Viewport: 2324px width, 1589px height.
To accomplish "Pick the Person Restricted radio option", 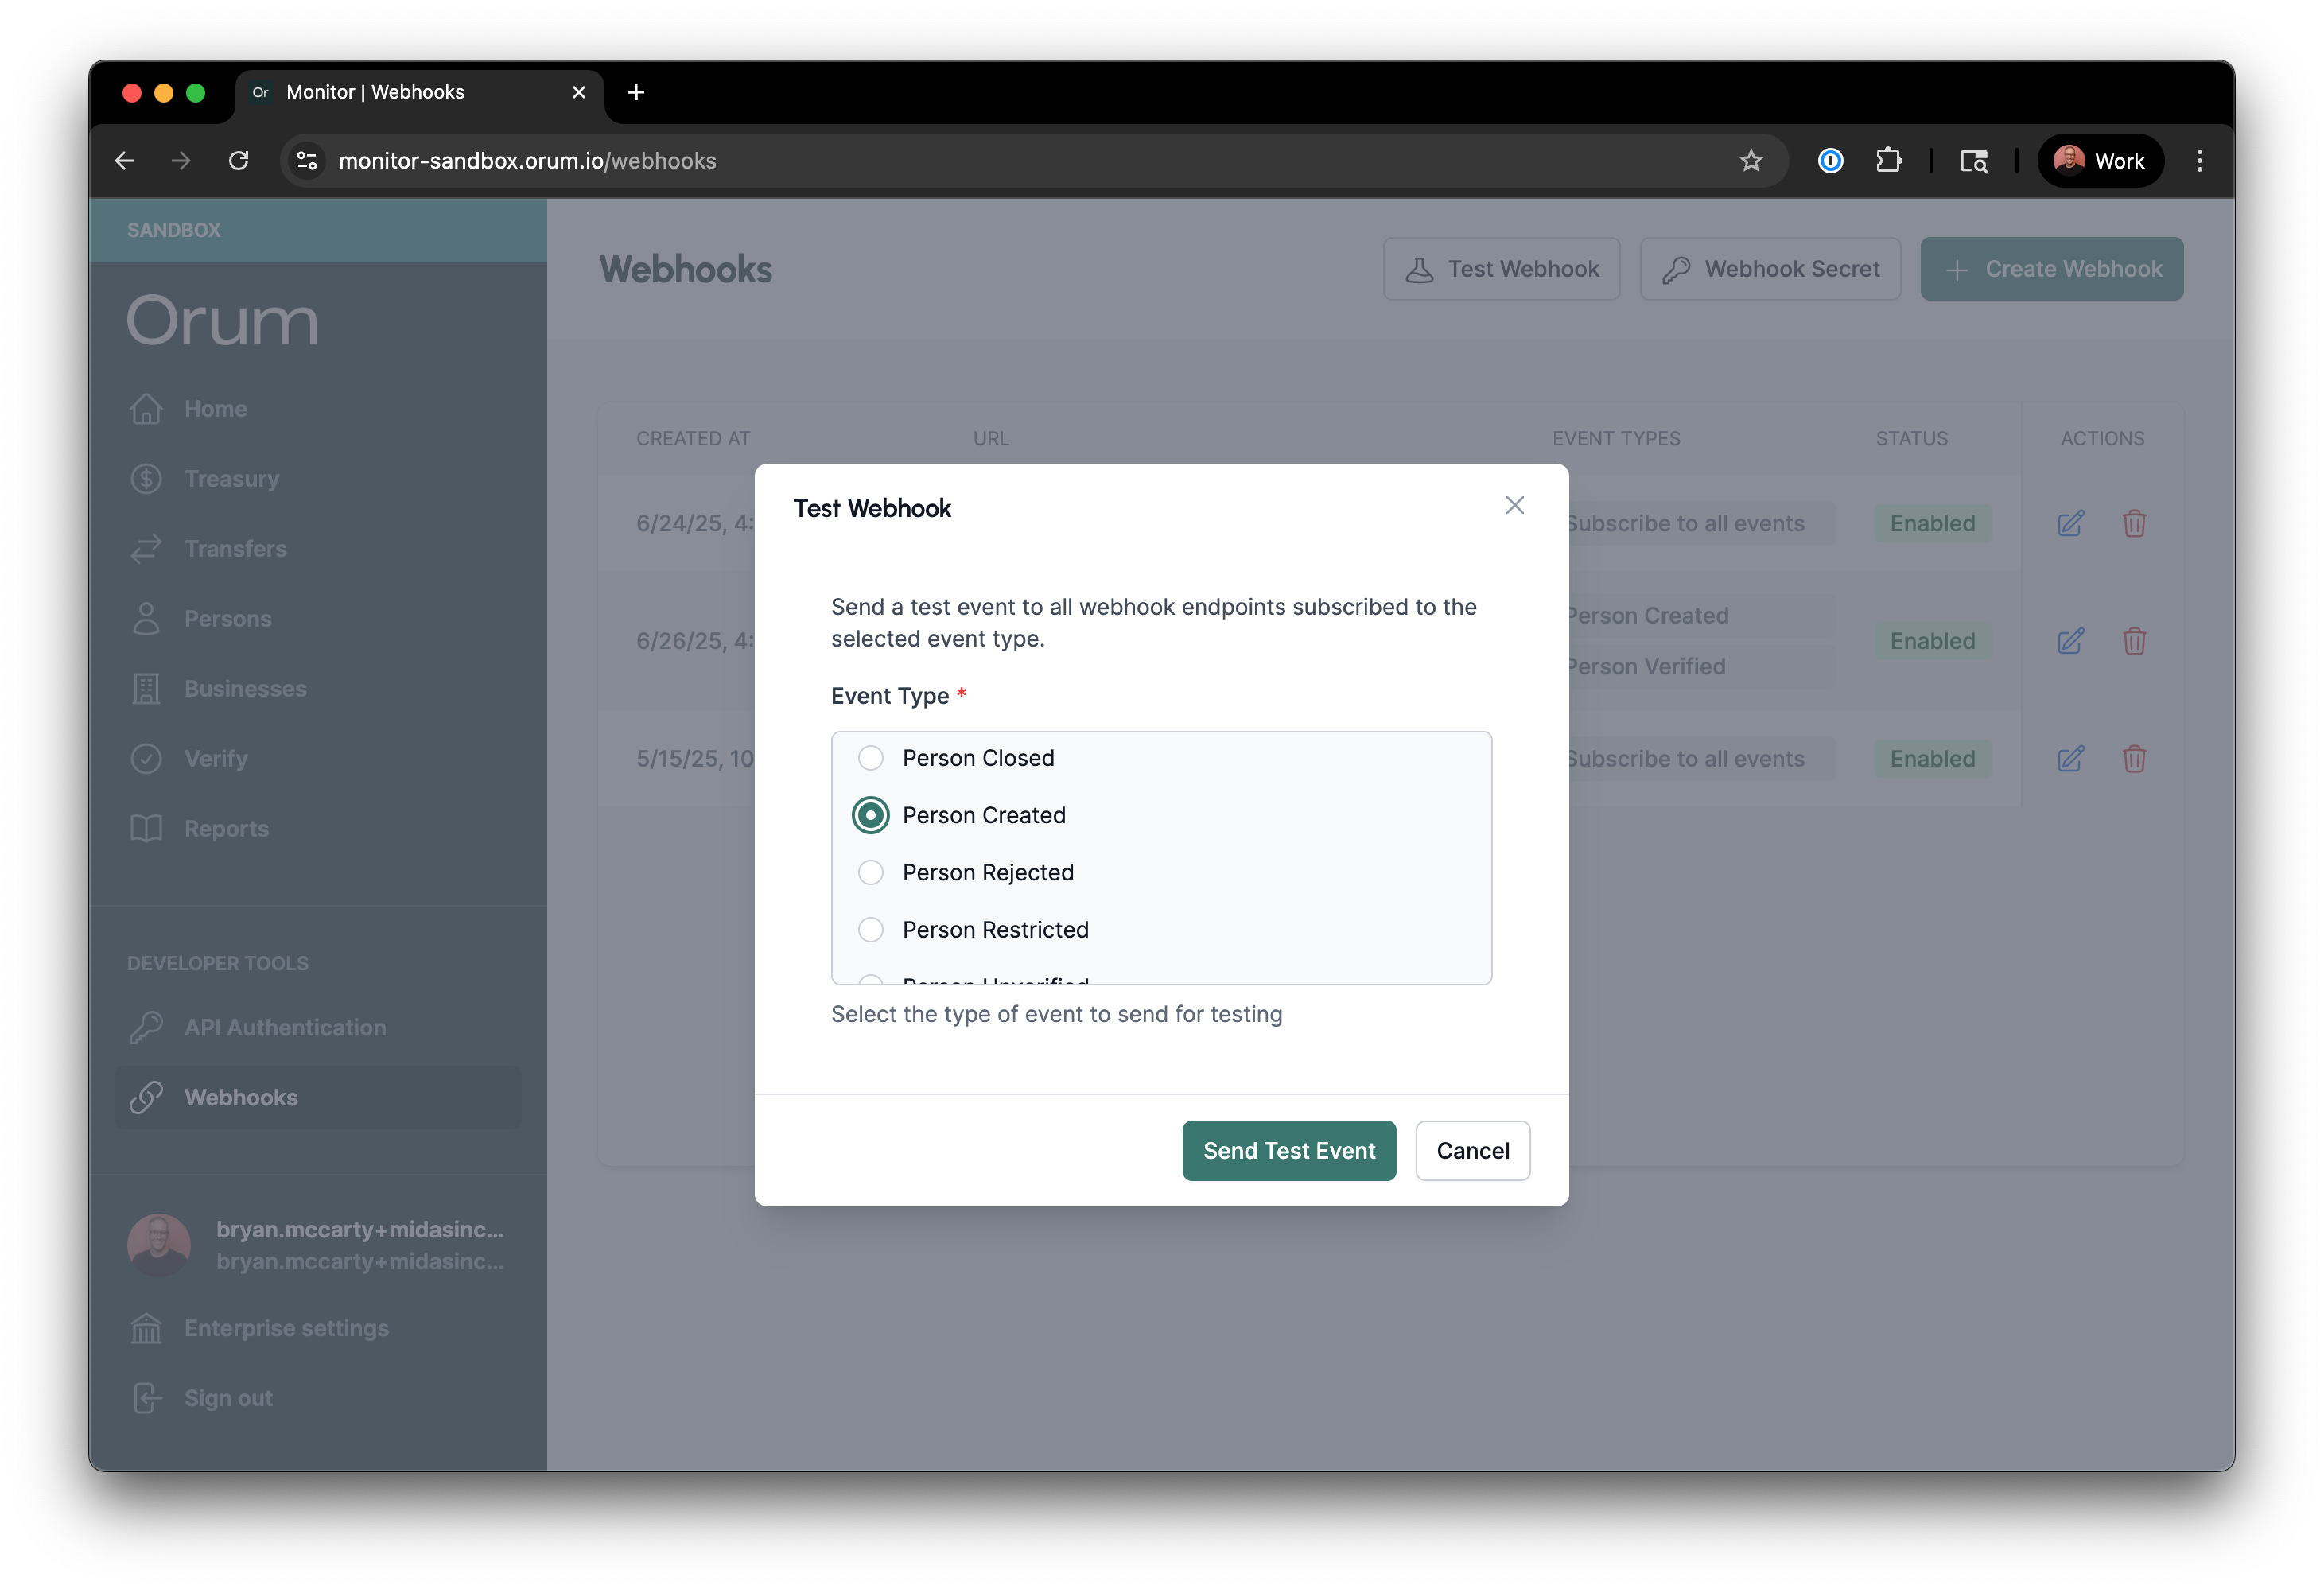I will [x=870, y=929].
